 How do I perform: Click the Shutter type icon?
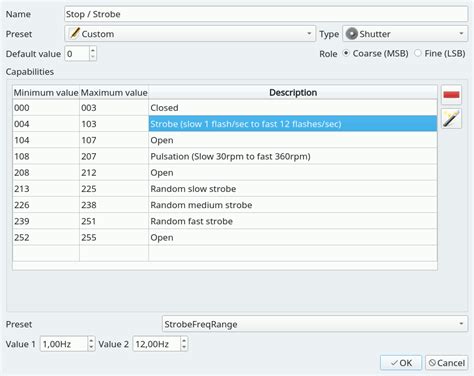351,34
